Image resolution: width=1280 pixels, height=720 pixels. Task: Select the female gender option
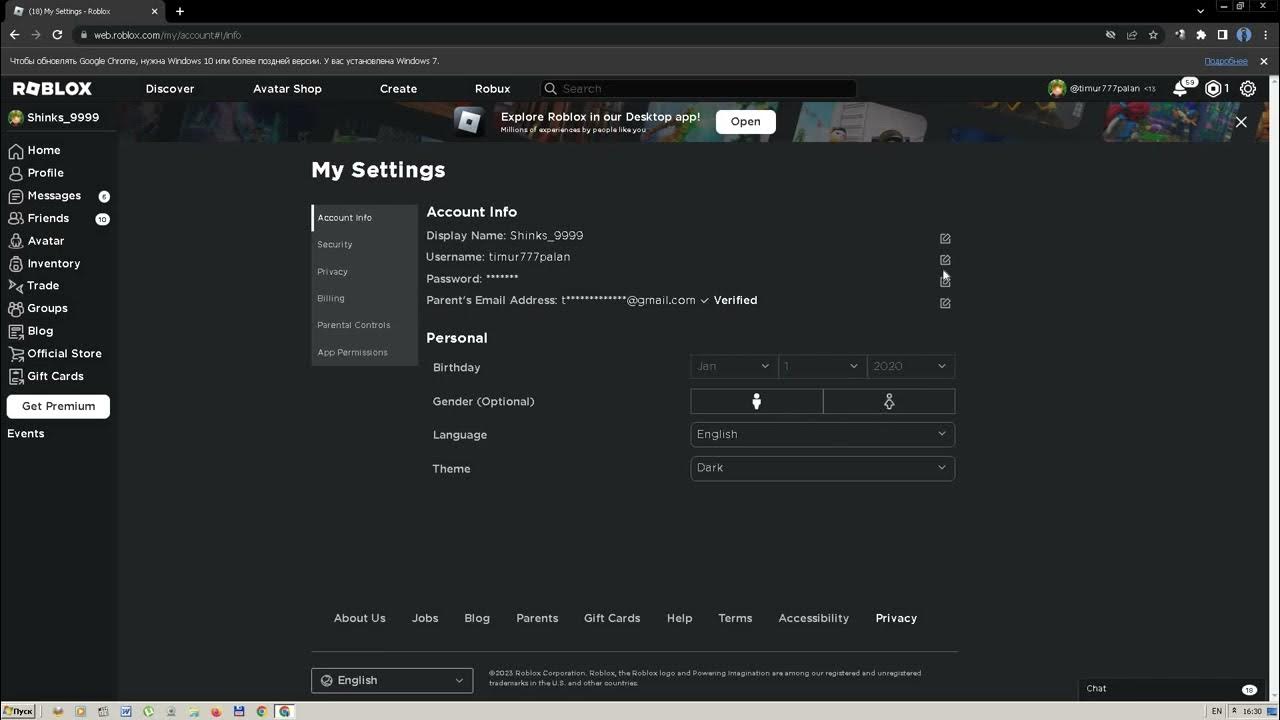(x=889, y=401)
